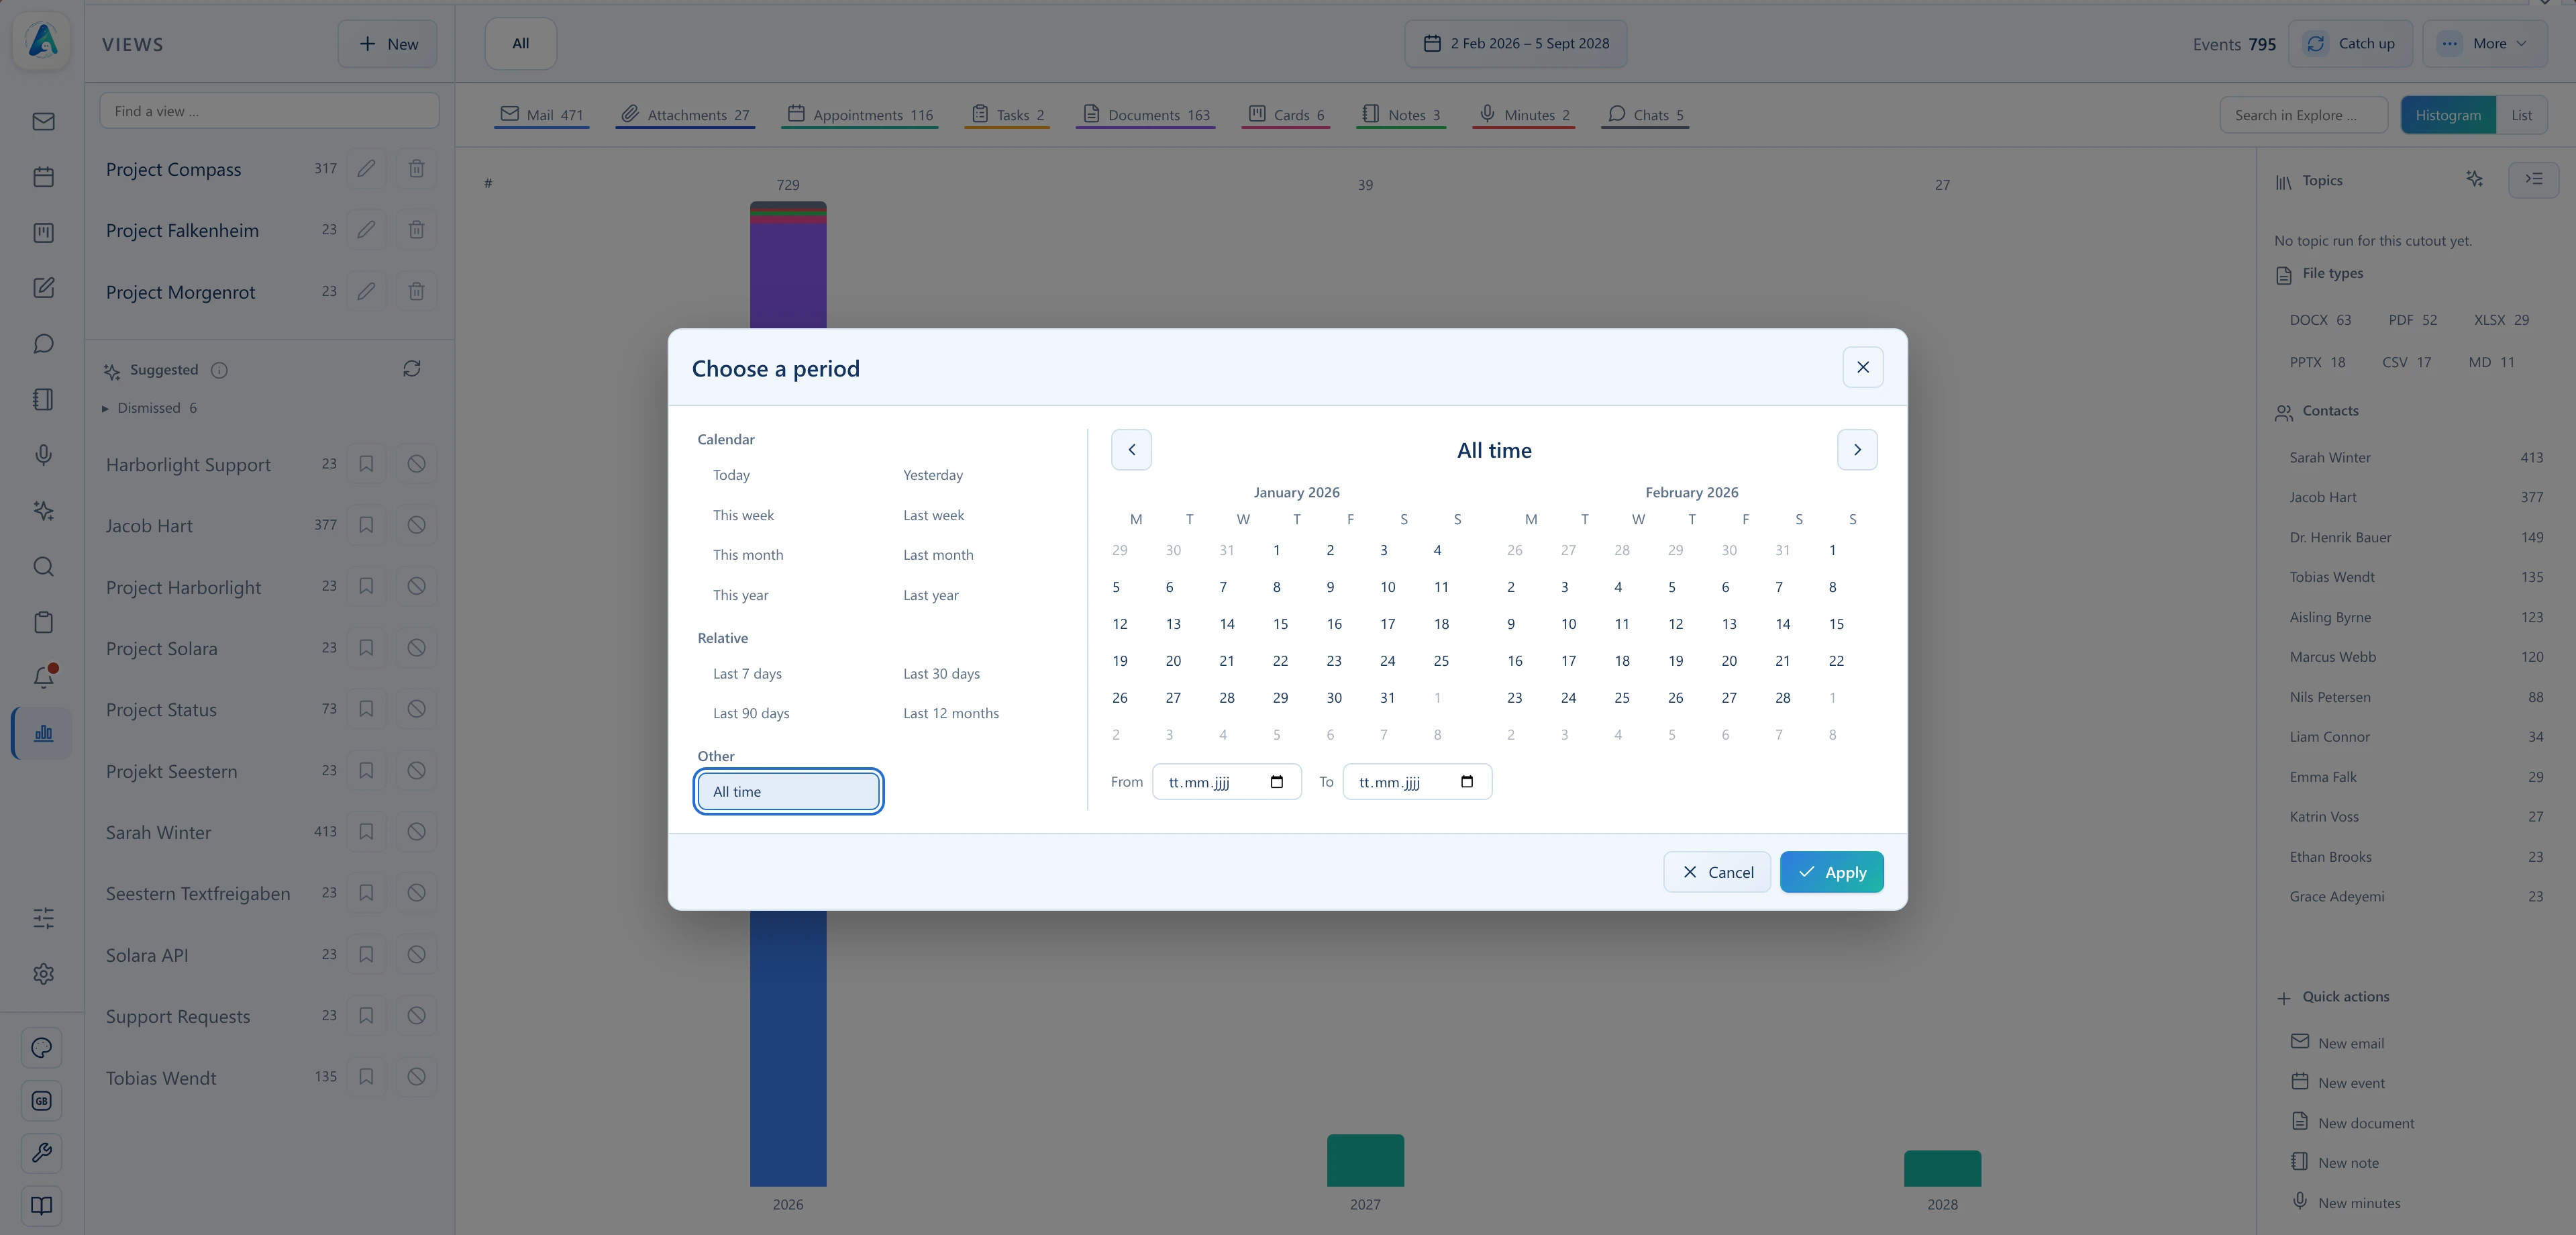This screenshot has height=1235, width=2576.
Task: Open the Mail 471 tab
Action: tap(542, 115)
